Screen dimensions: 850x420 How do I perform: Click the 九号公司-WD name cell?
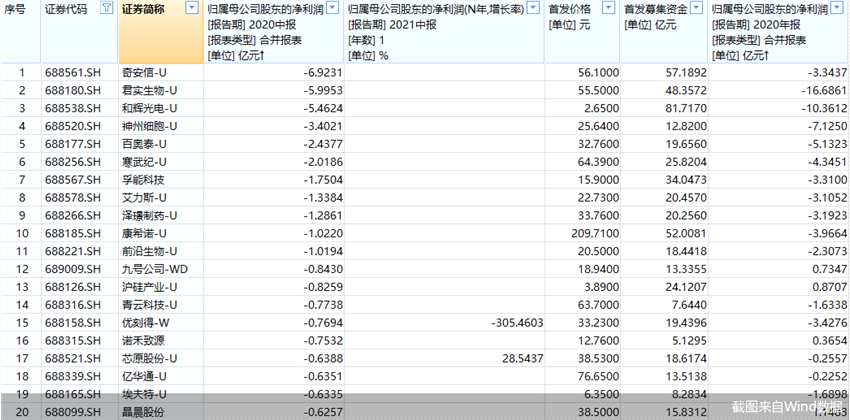[x=155, y=269]
